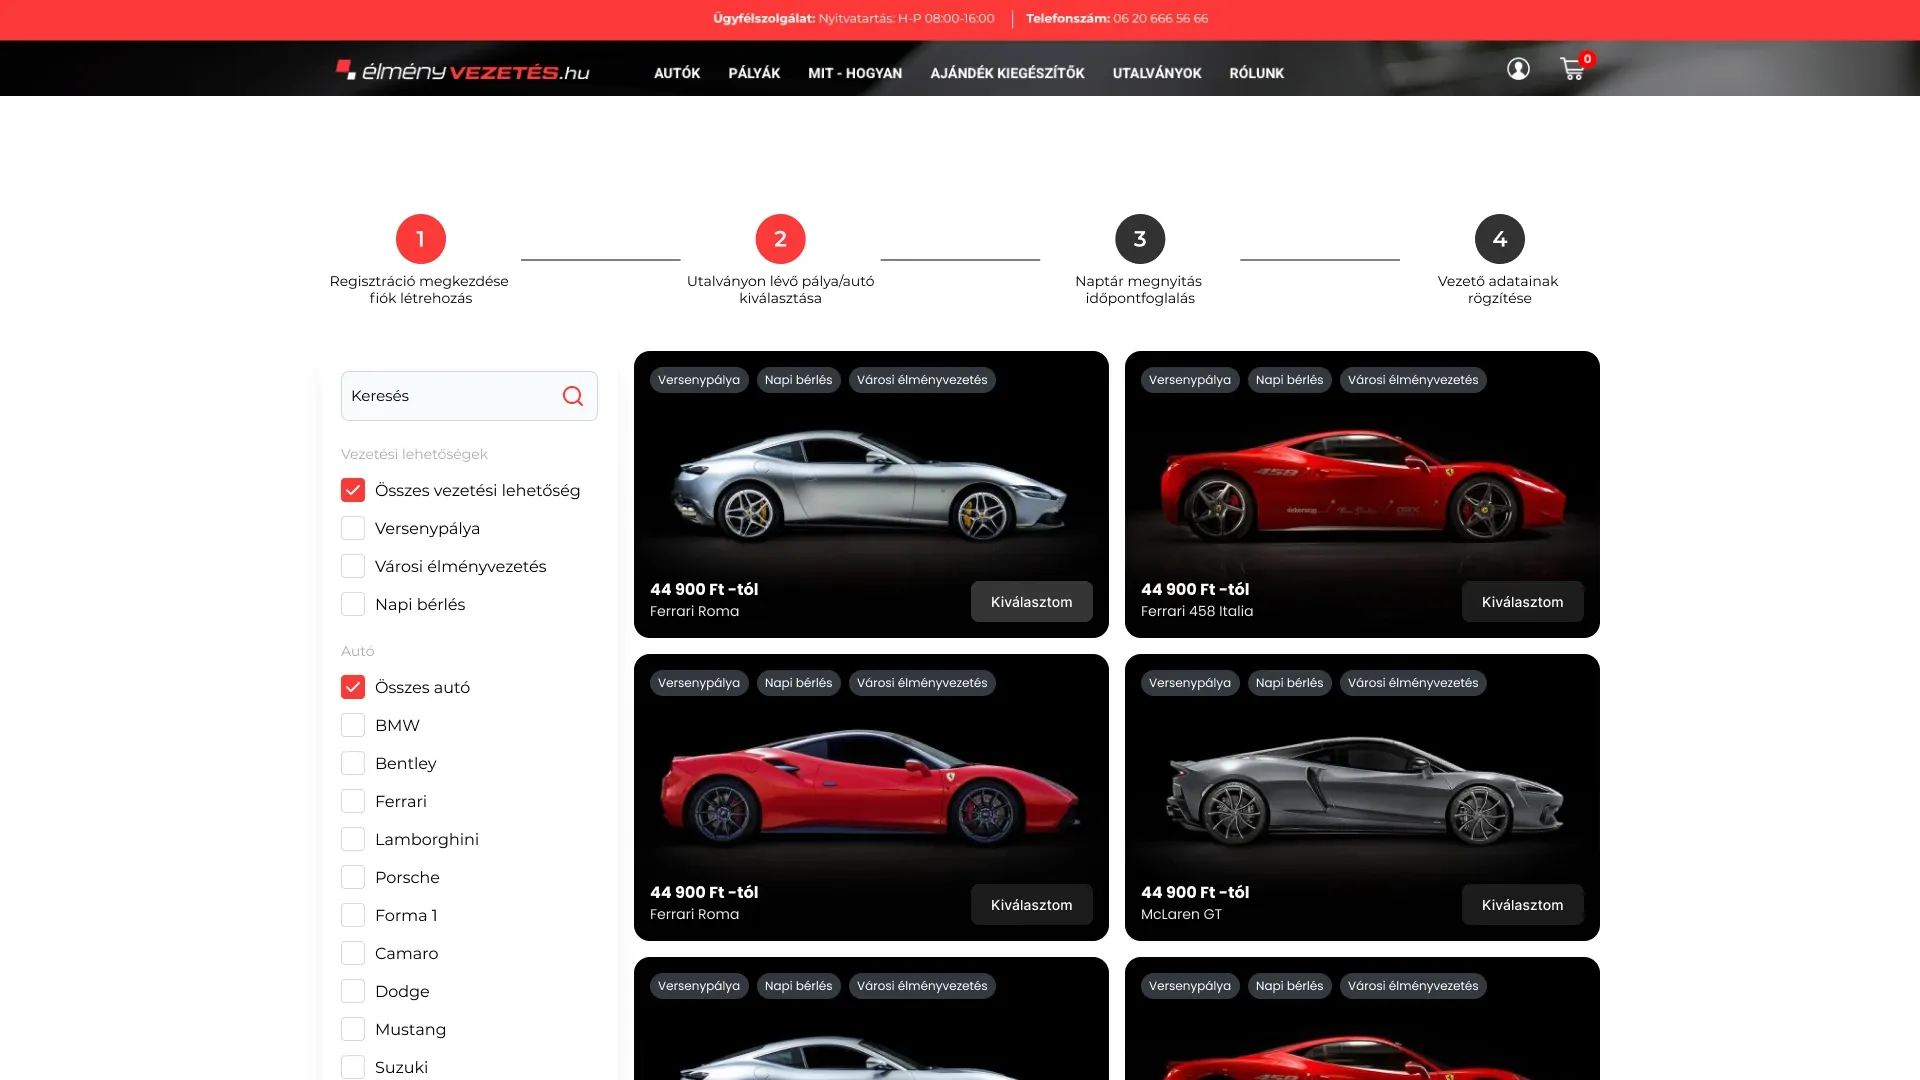
Task: Click the 44 900 Ft-tól price on McLaren GT
Action: point(1195,892)
